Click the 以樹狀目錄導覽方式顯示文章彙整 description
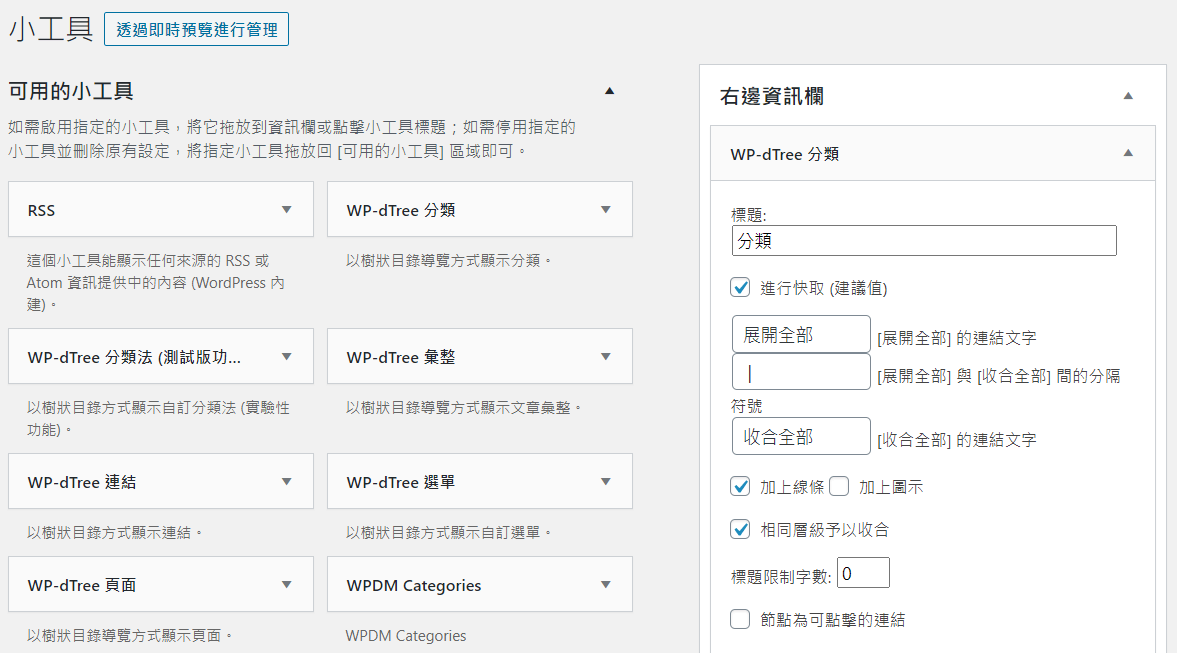Image resolution: width=1177 pixels, height=653 pixels. [x=464, y=408]
